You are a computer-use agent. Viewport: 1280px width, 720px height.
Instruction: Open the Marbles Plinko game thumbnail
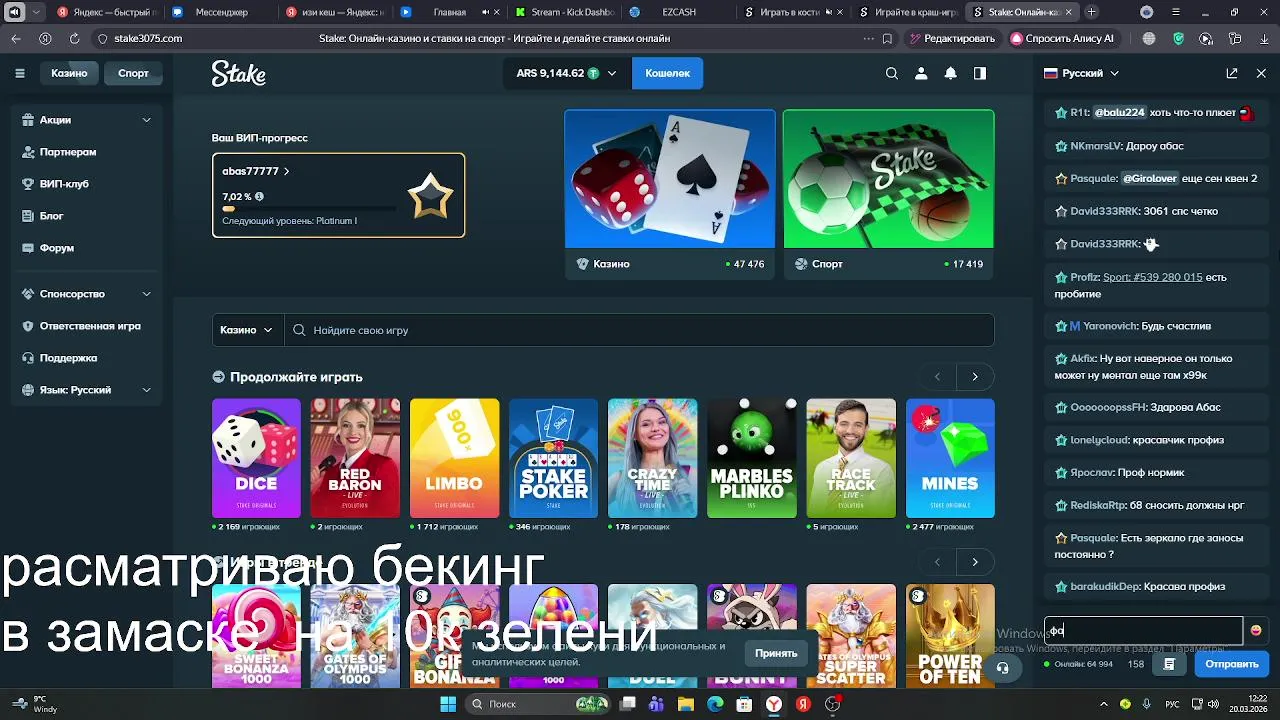[751, 458]
